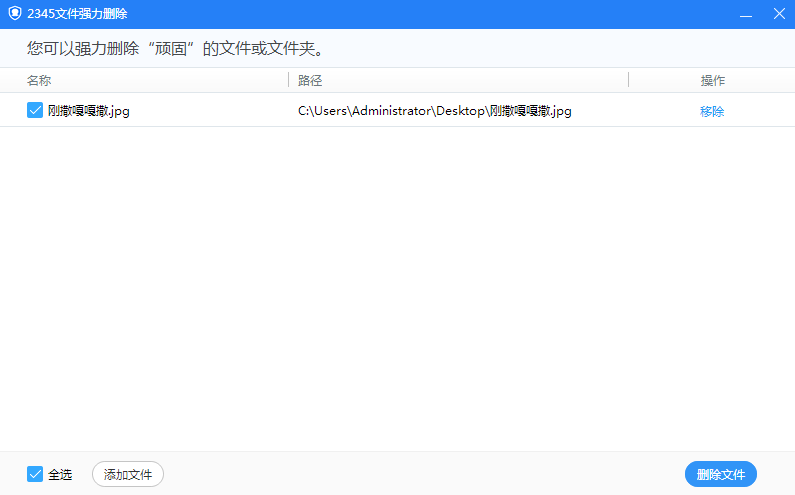
Task: Click the C:\Users\Administrator\Desktop file path
Action: coord(434,111)
